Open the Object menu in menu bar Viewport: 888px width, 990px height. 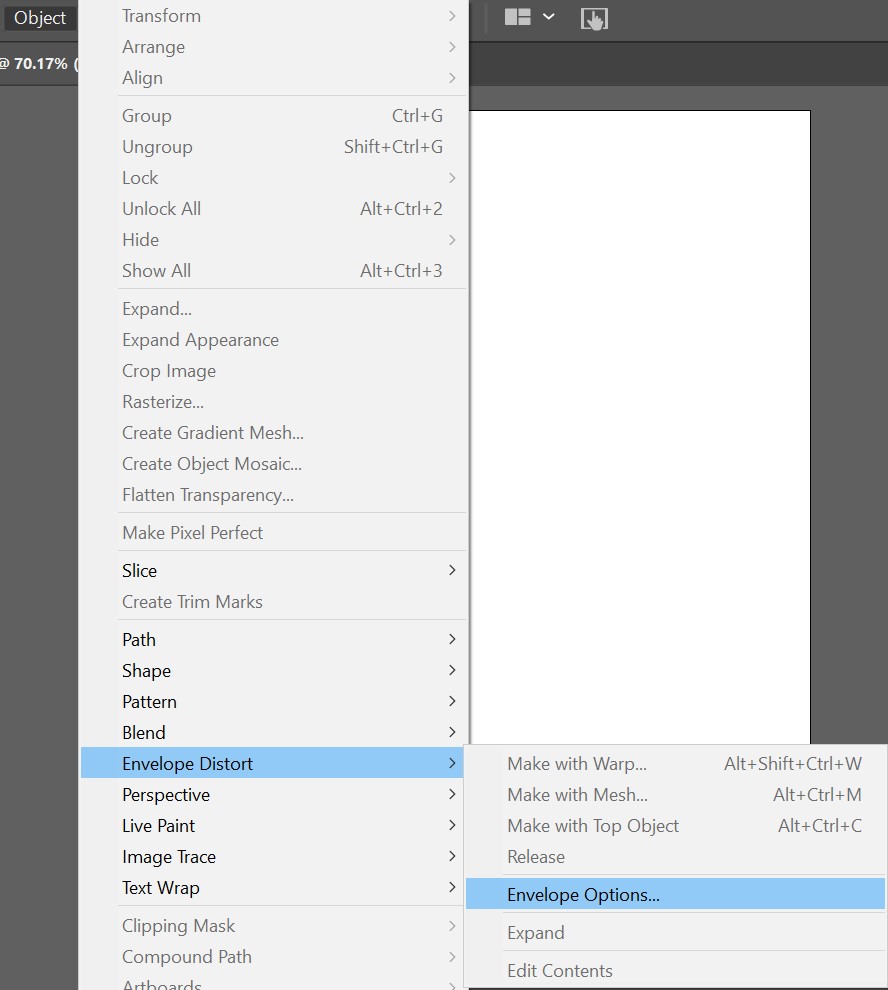click(40, 18)
